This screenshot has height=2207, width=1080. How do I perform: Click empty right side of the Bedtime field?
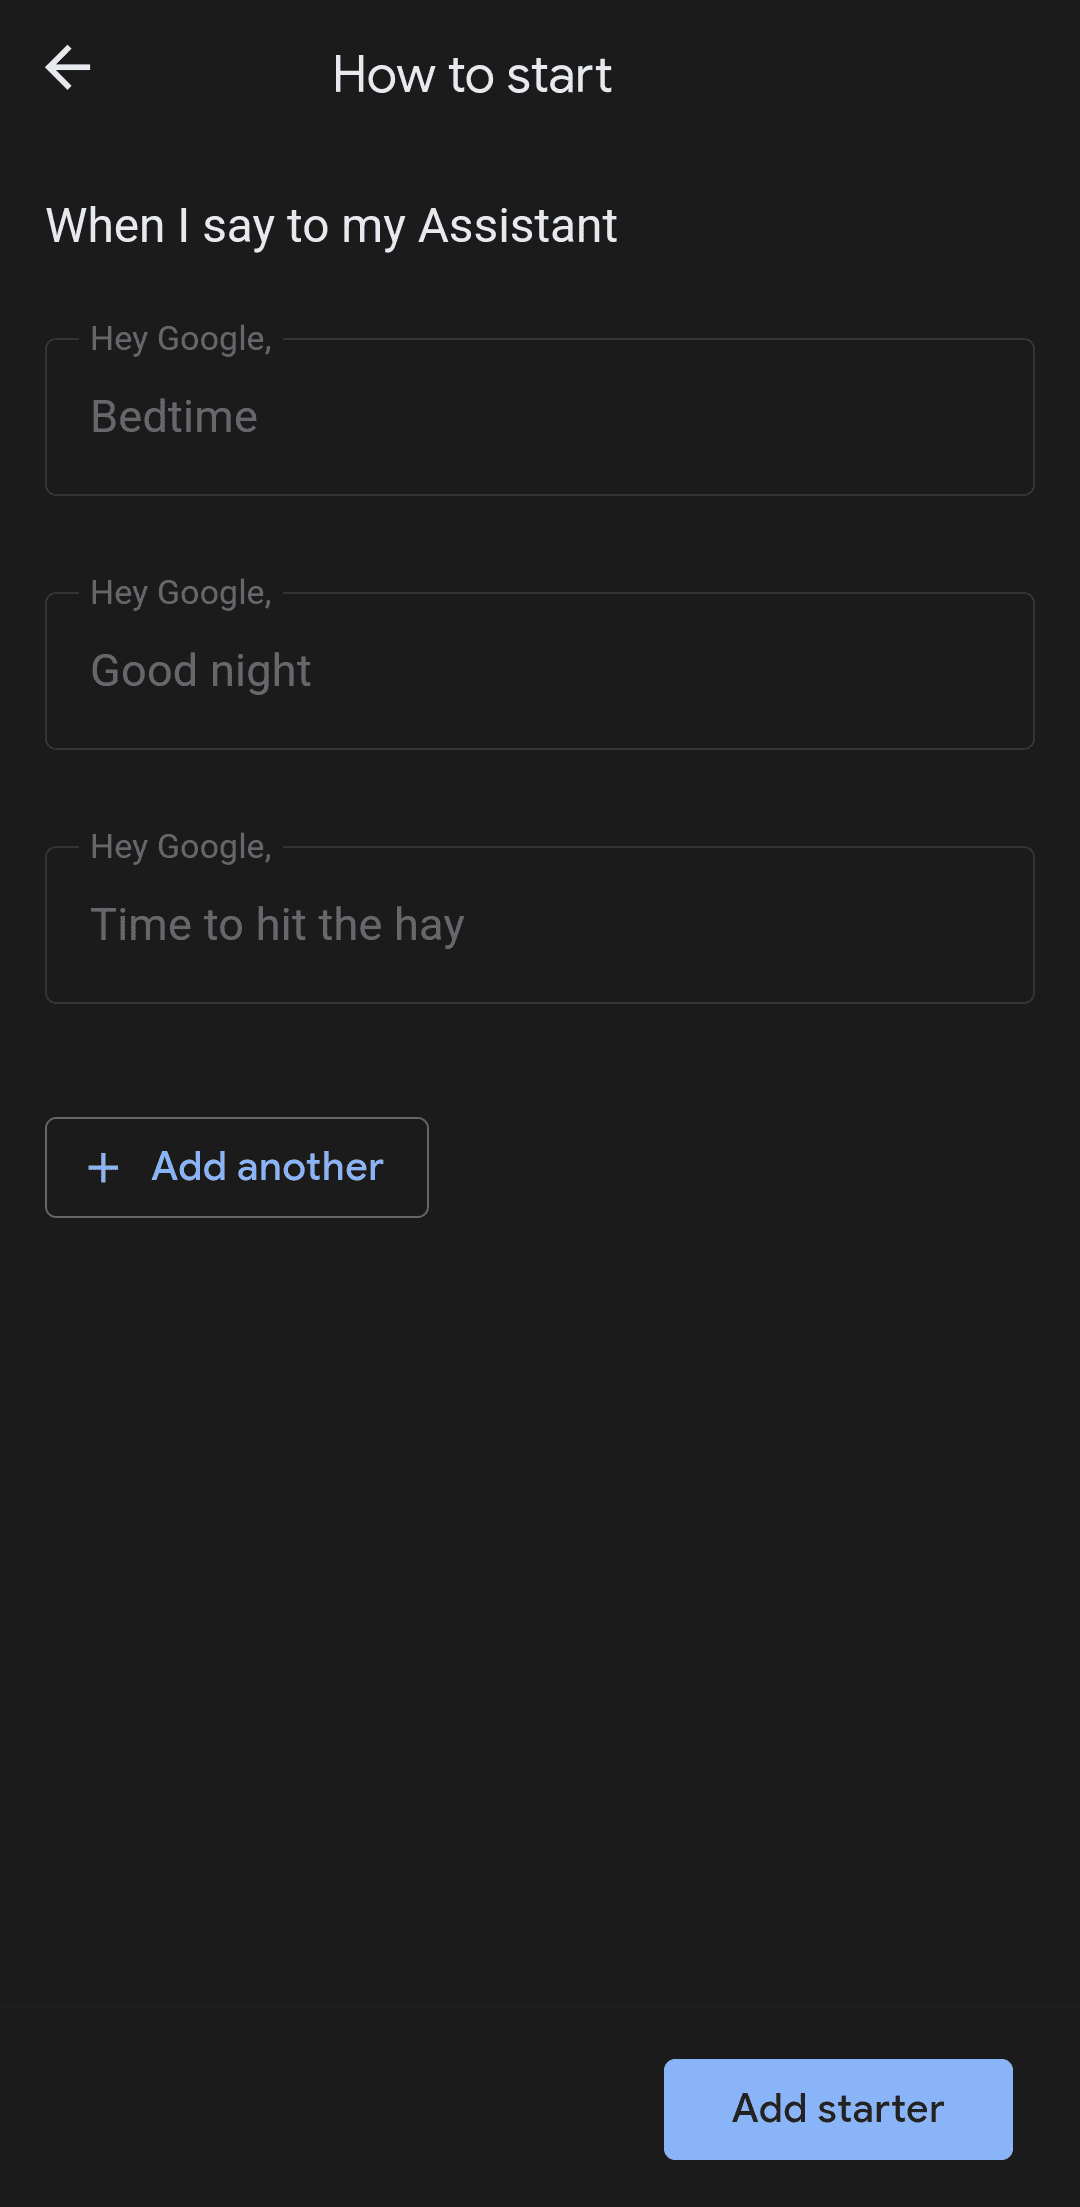click(800, 417)
